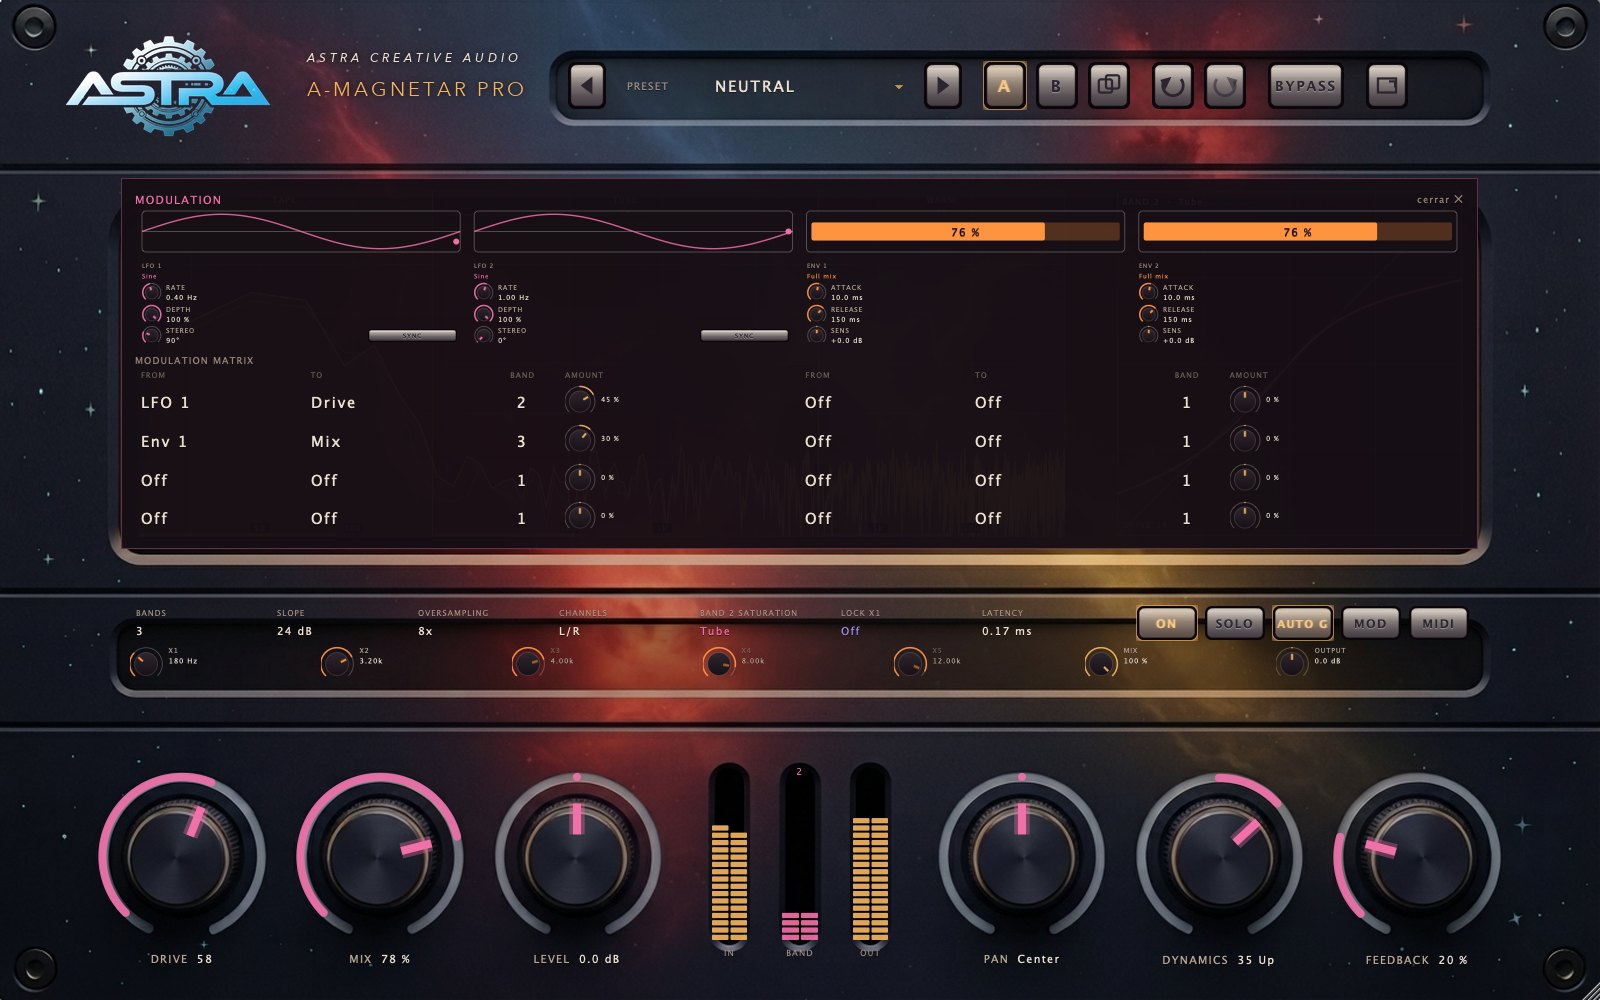
Task: Click the Env 2 Release knob
Action: click(1148, 314)
